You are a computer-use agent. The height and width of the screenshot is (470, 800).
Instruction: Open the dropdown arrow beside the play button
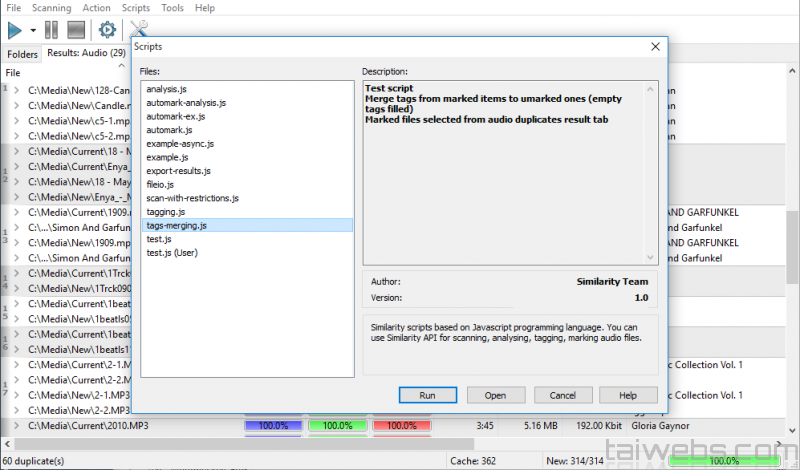[33, 30]
